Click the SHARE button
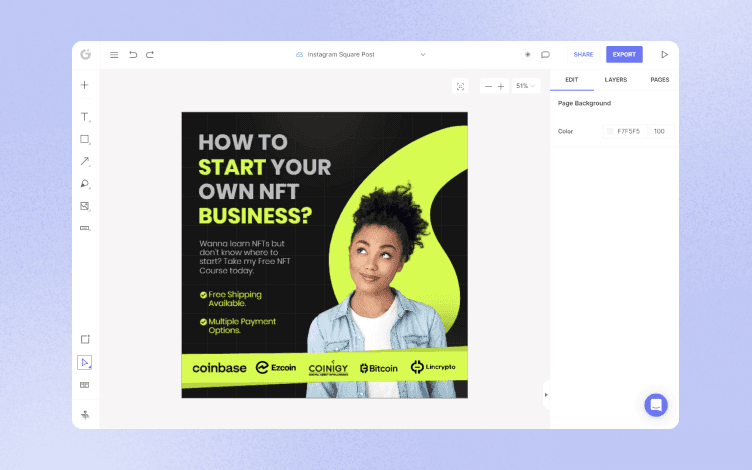Image resolution: width=752 pixels, height=470 pixels. point(583,55)
